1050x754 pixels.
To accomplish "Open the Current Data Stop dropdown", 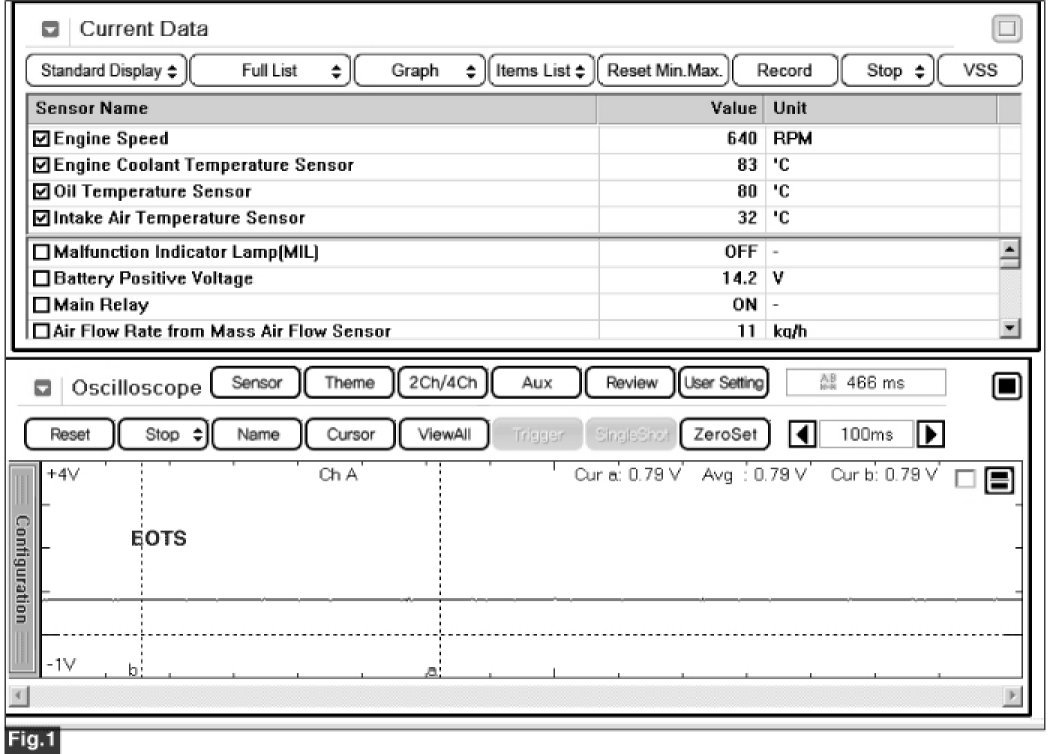I will click(x=889, y=70).
